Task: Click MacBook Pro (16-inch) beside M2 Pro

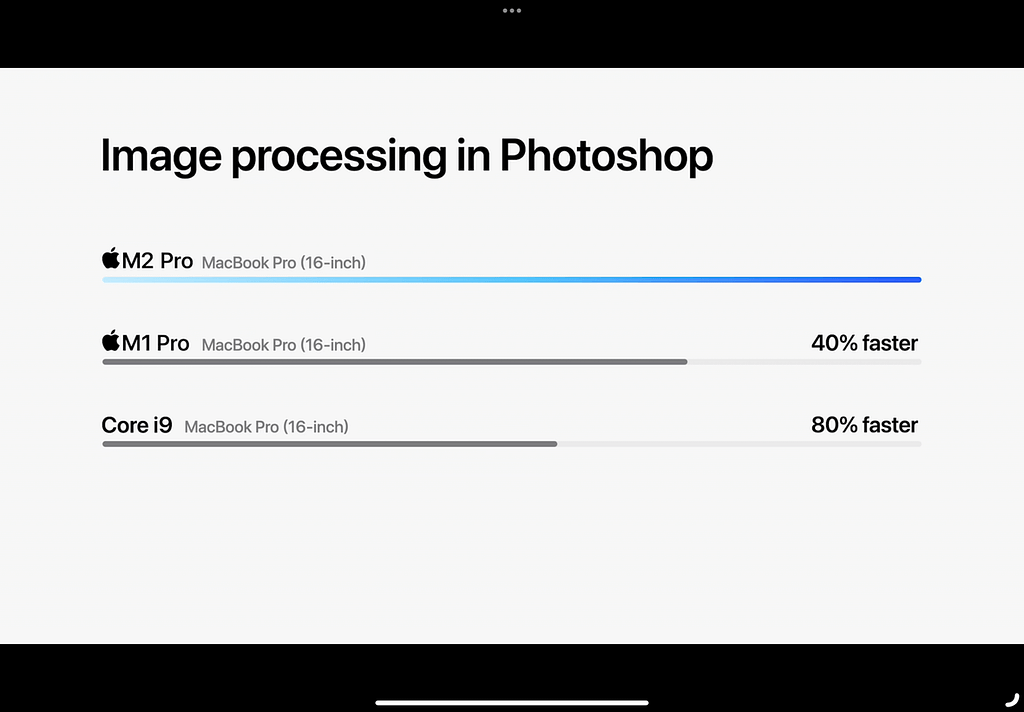Action: coord(283,263)
